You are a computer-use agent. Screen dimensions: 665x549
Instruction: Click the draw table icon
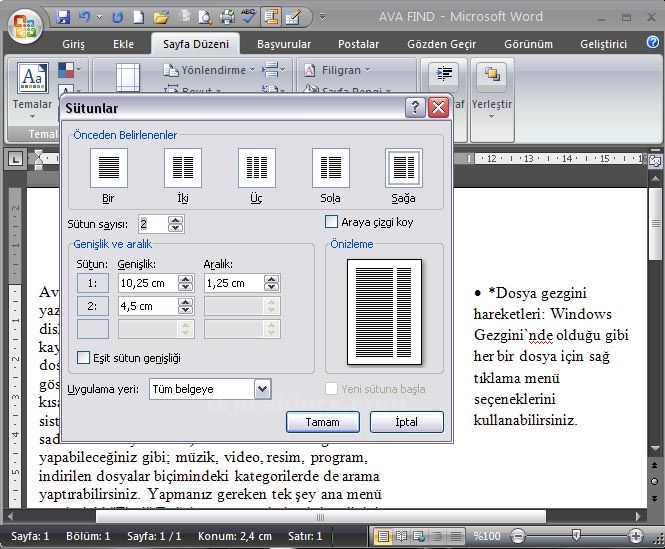[x=293, y=17]
